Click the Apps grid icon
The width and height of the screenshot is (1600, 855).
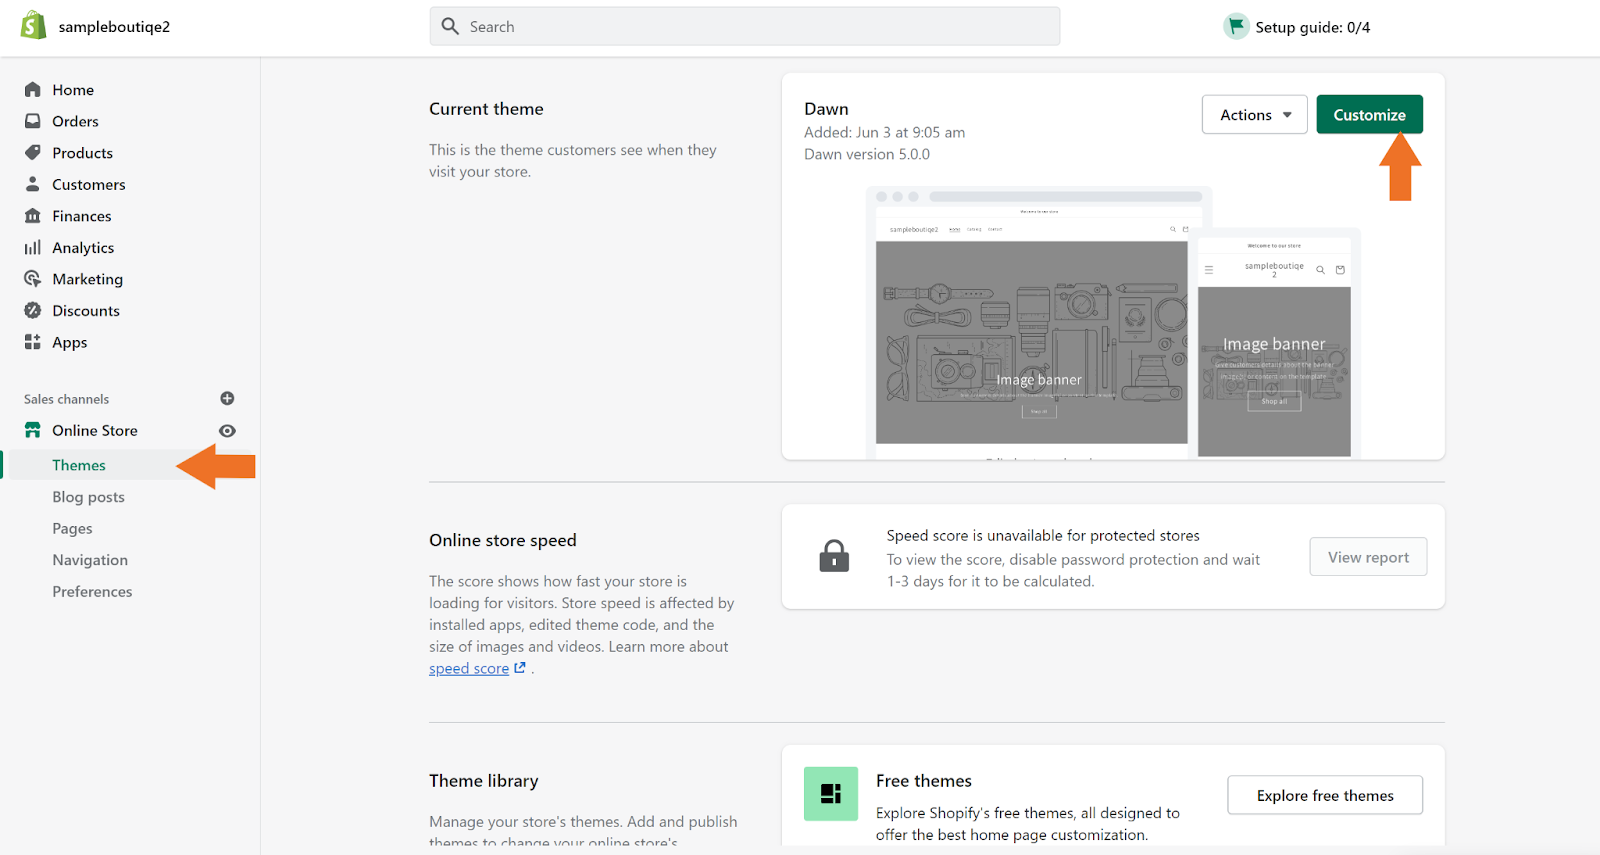[x=33, y=342]
